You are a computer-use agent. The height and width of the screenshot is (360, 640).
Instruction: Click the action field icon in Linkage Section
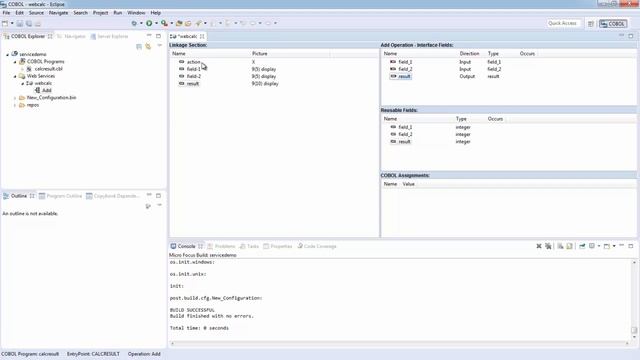point(182,62)
